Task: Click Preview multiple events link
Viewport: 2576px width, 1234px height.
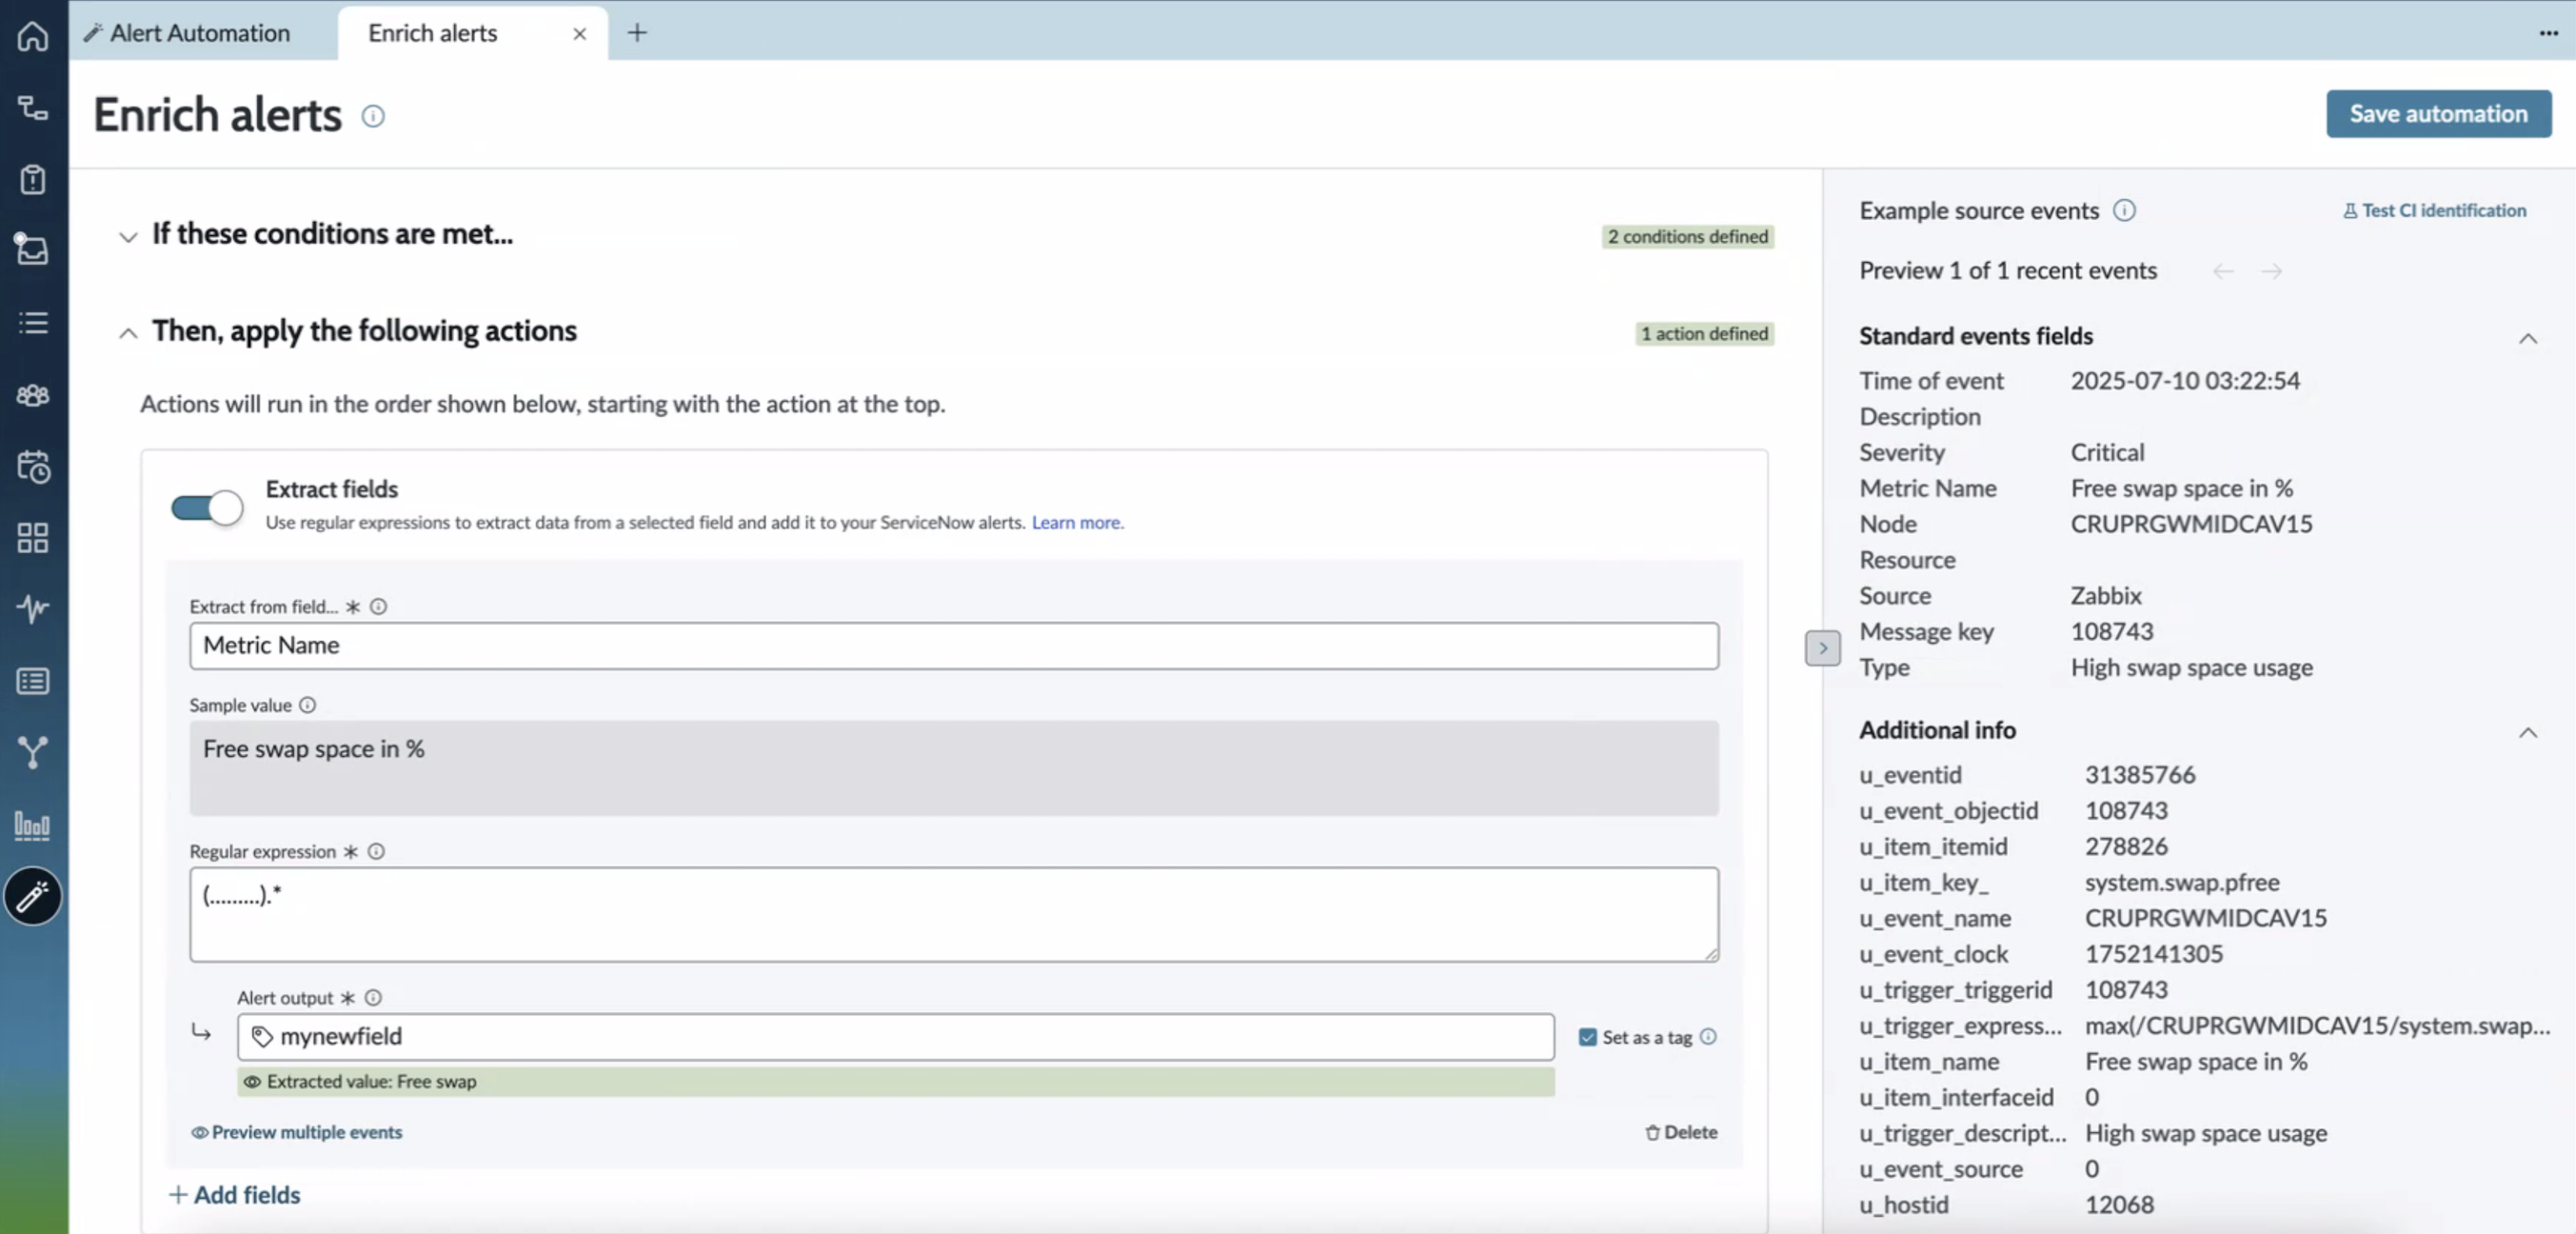Action: click(297, 1132)
